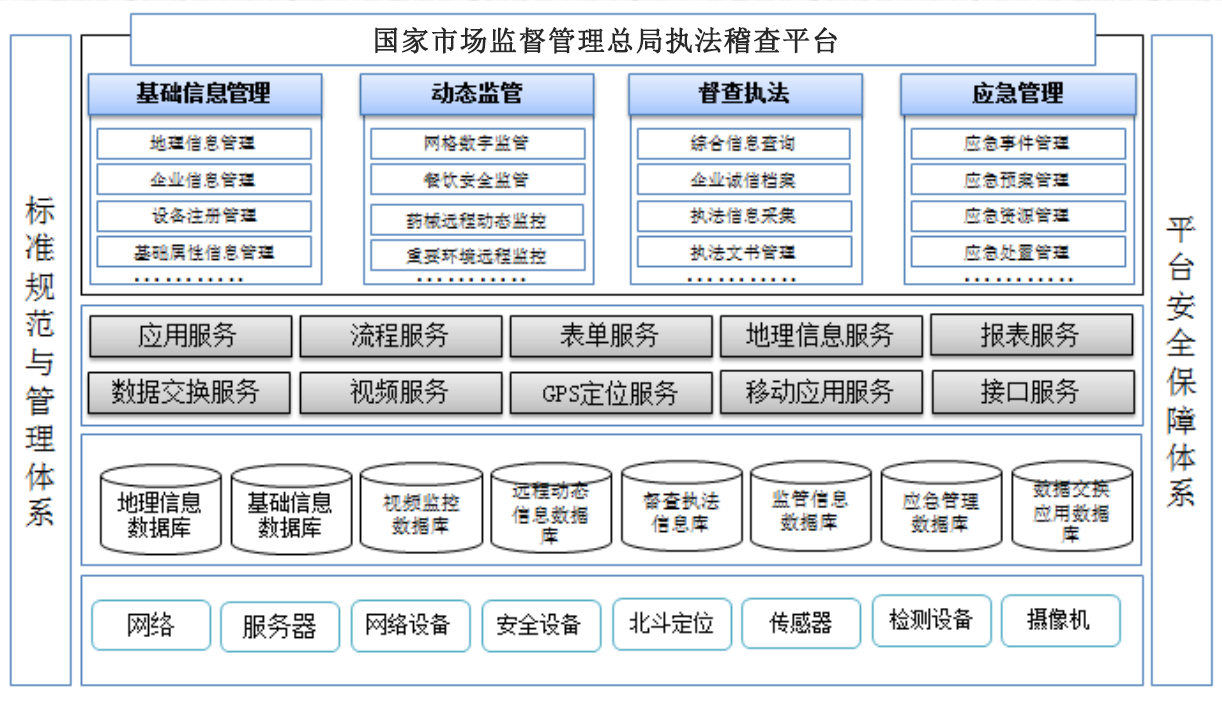Click the 基础属性信息管理 item
The height and width of the screenshot is (702, 1222).
[x=204, y=252]
